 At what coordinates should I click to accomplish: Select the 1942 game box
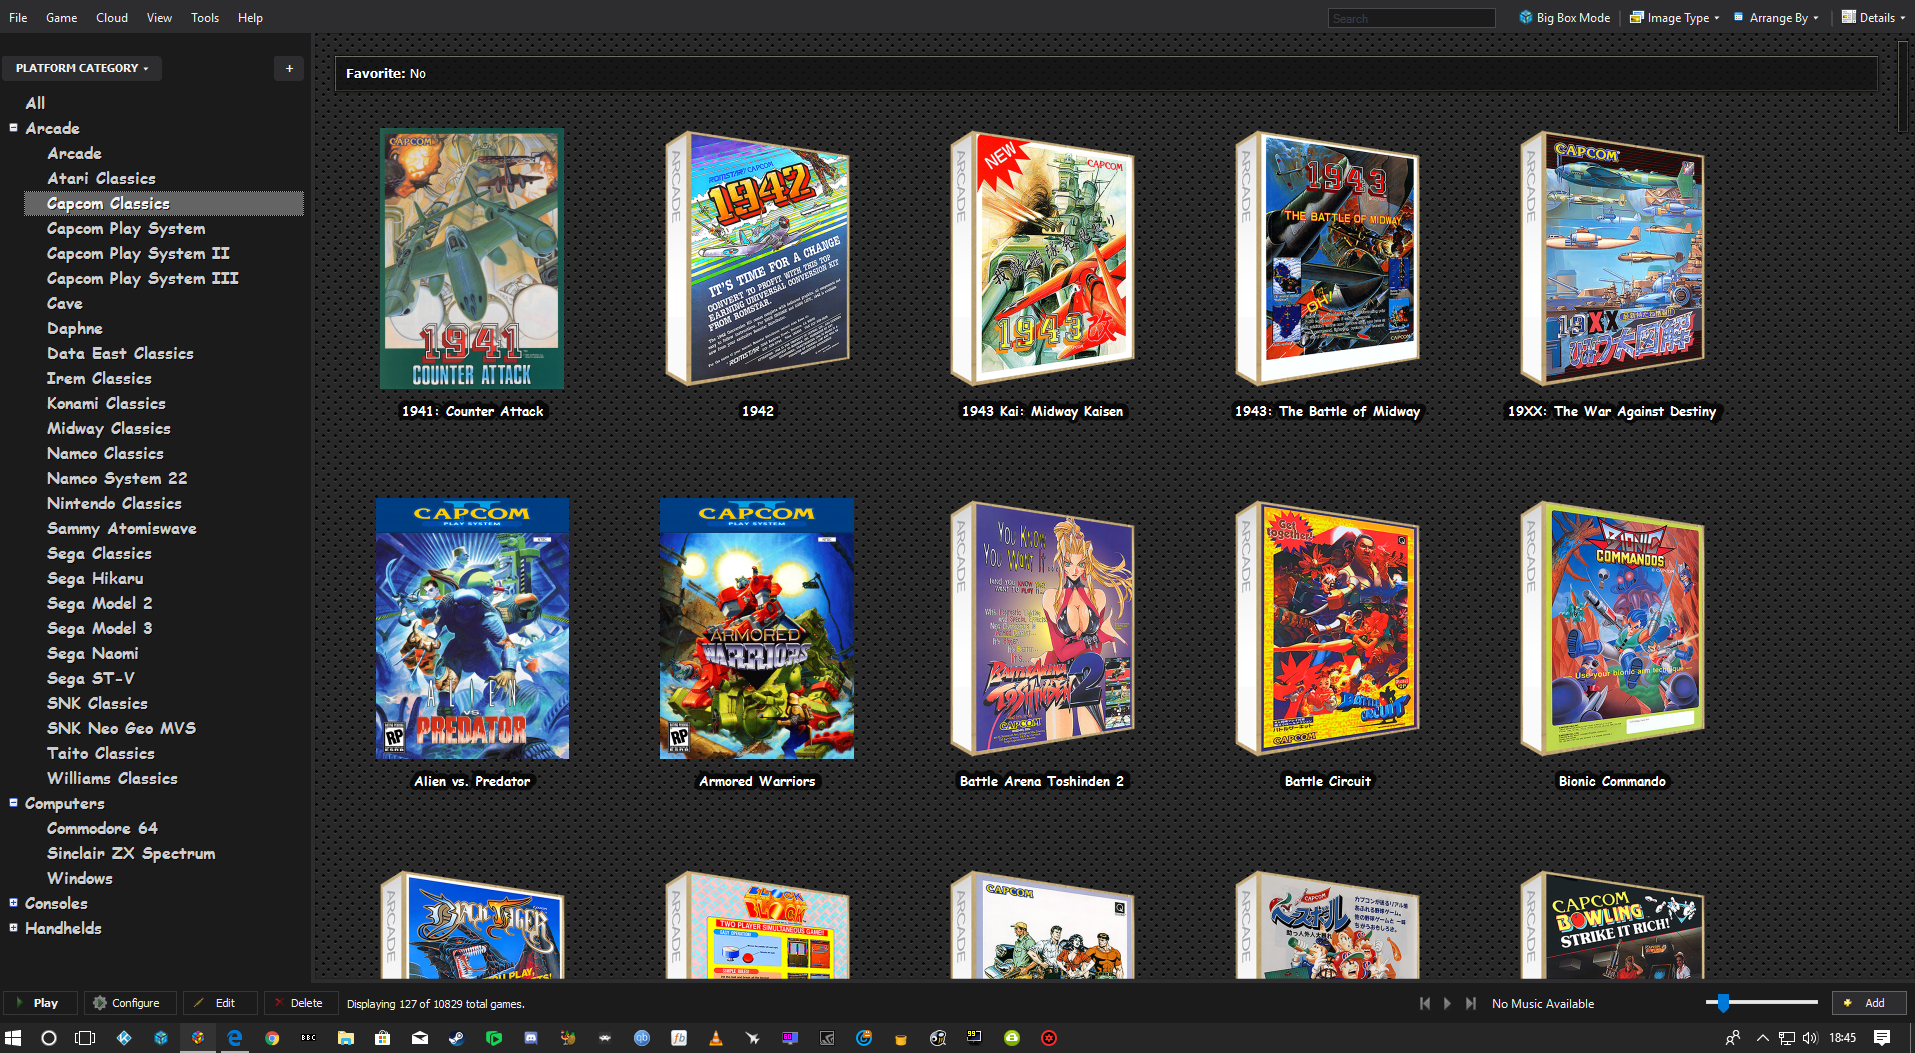point(757,258)
